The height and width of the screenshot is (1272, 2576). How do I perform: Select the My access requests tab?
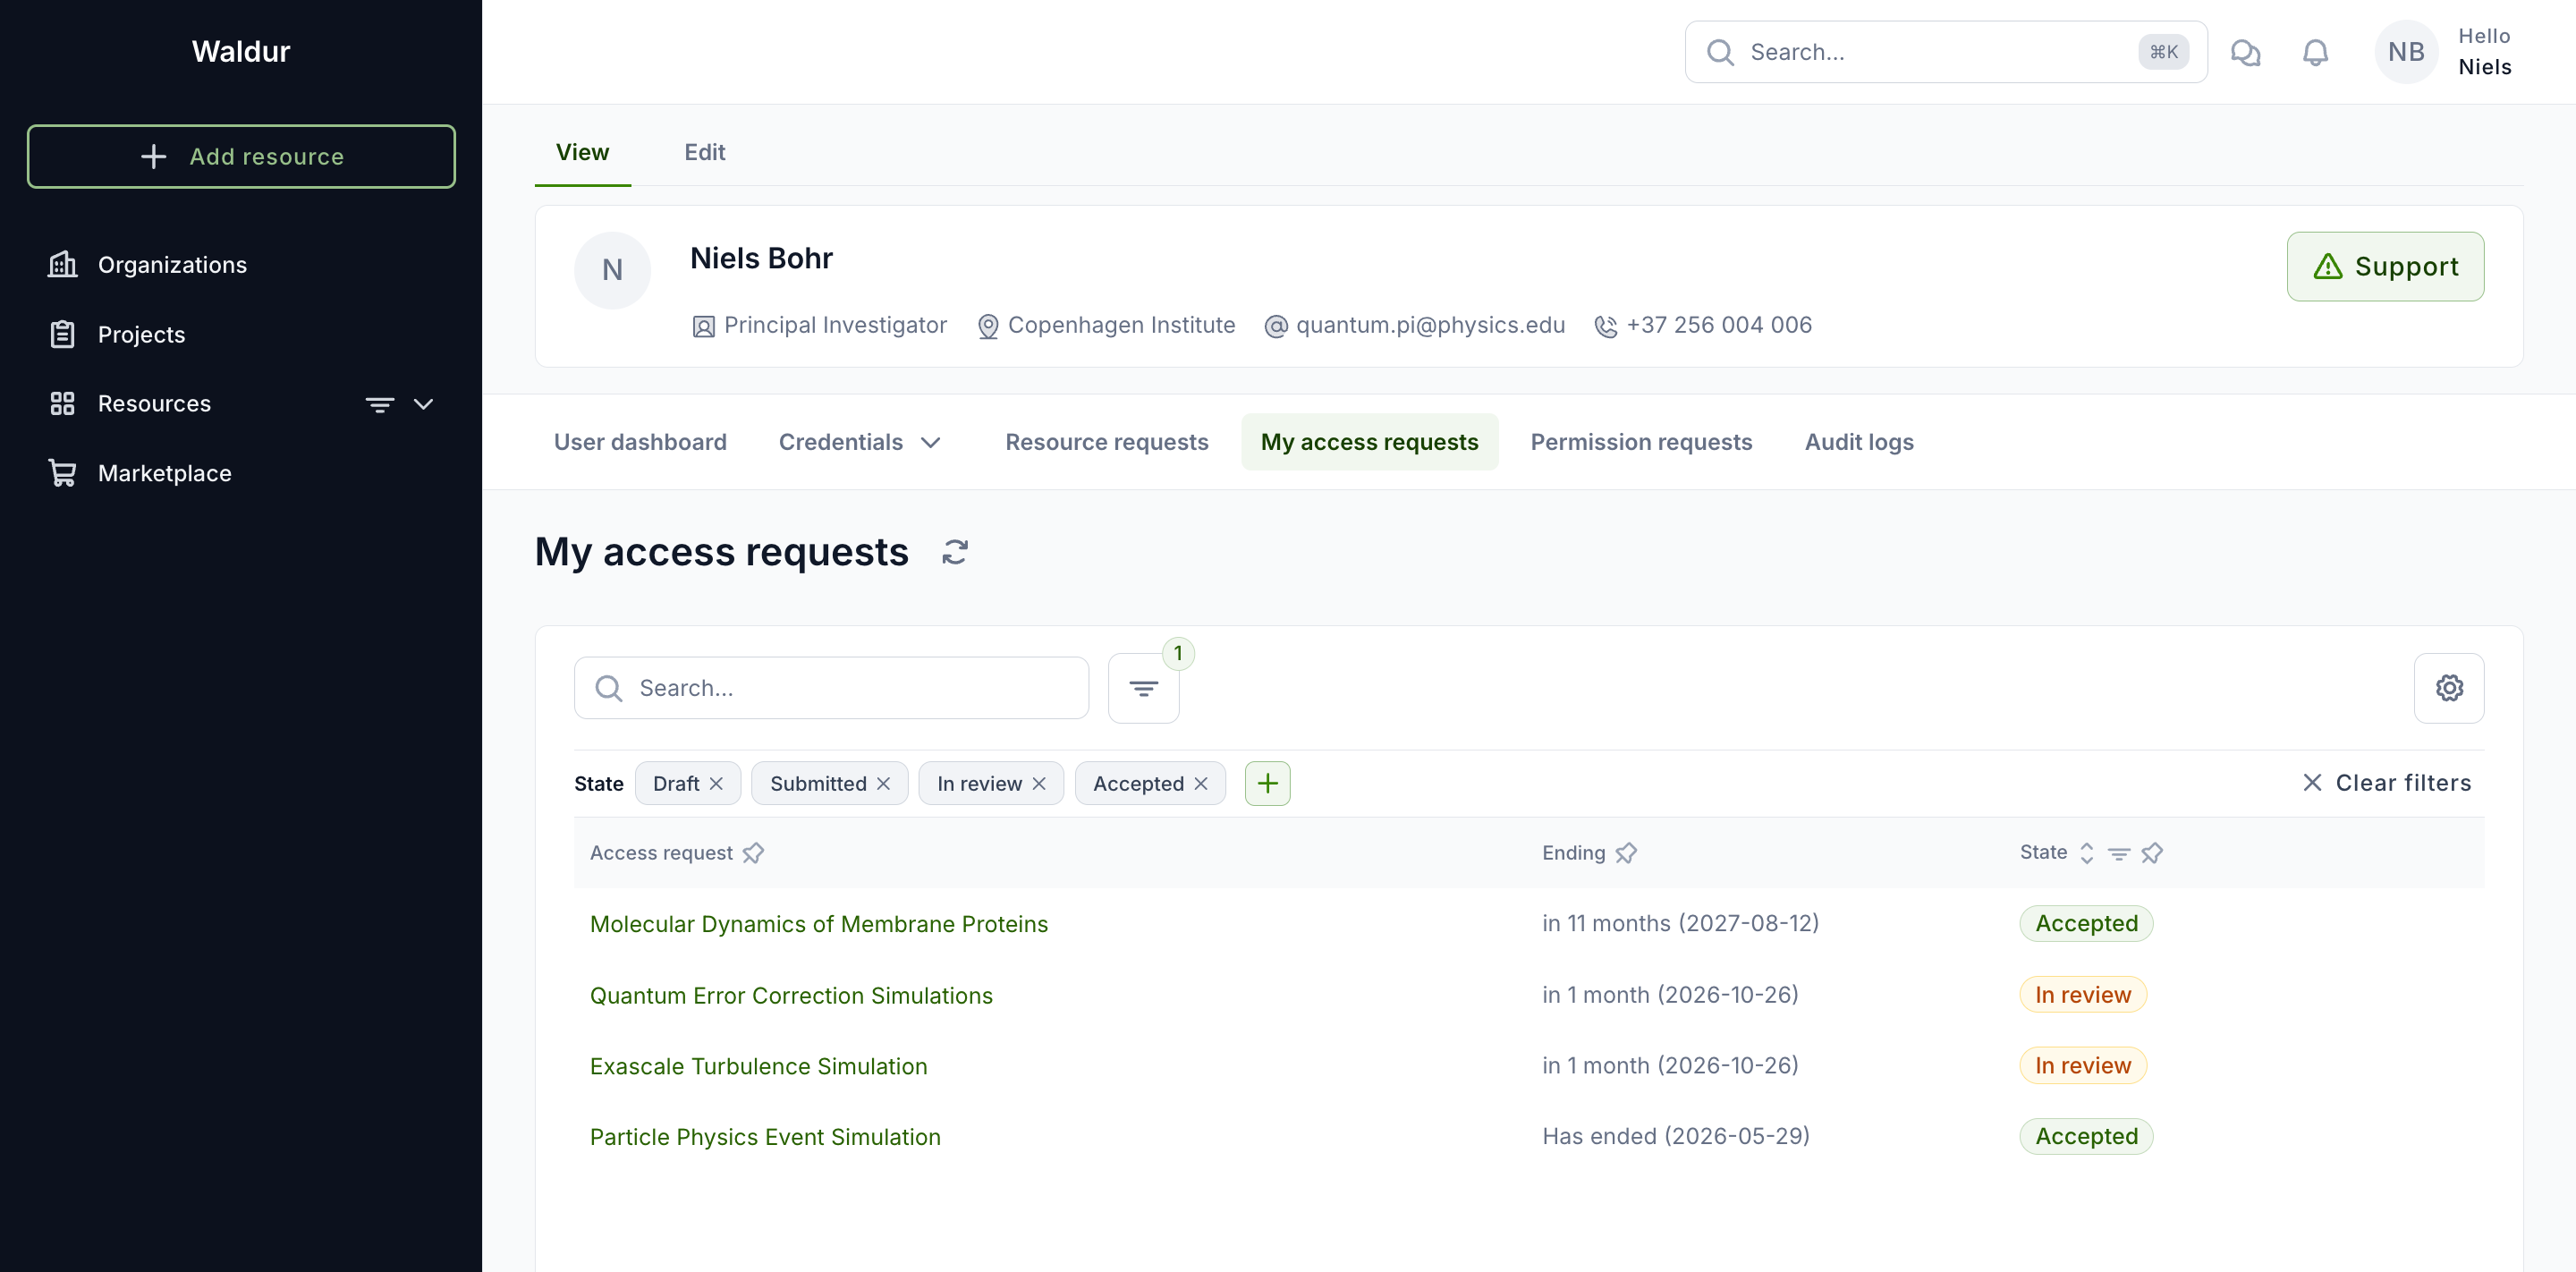1369,442
